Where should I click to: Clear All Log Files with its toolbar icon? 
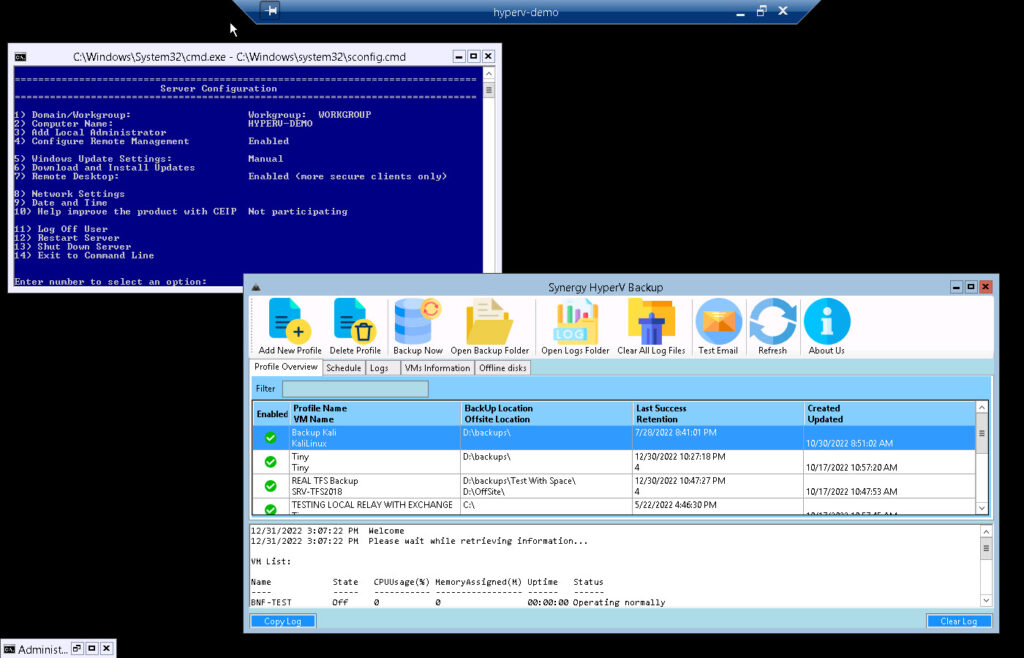click(651, 320)
